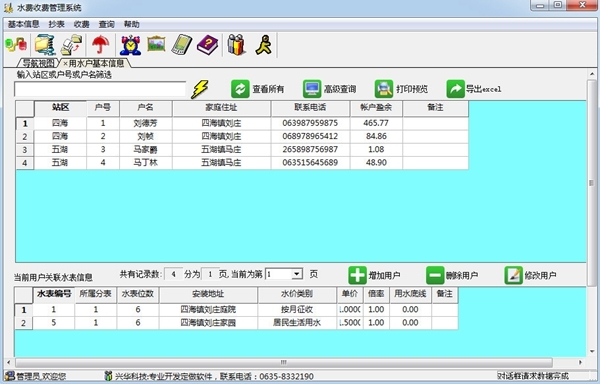Click the 分为 pages value field
Viewport: 600px width, 384px height.
tap(210, 274)
